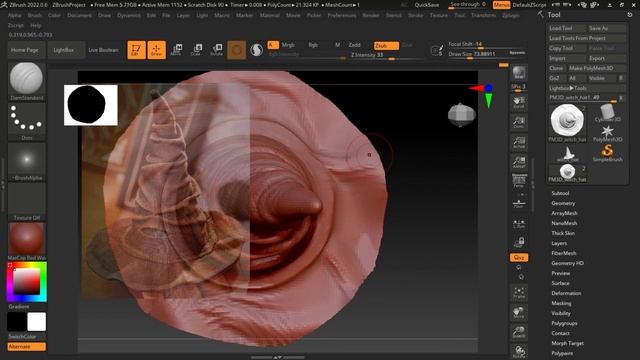Toggle the XYZ rotation mode
640x360 pixels.
[519, 258]
